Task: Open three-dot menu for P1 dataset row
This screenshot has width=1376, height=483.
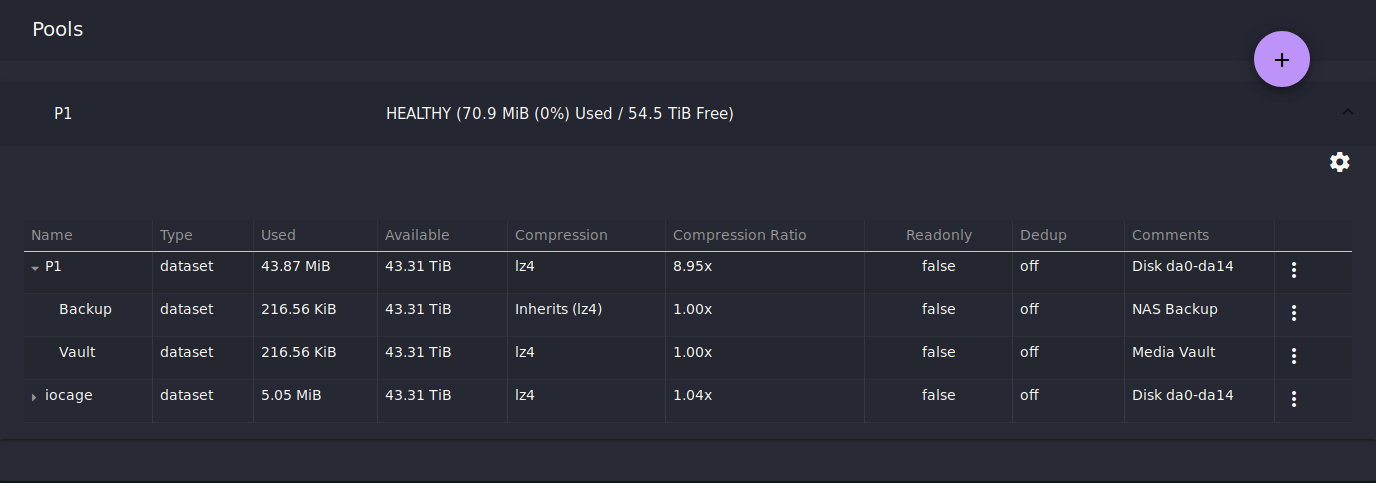Action: tap(1294, 270)
